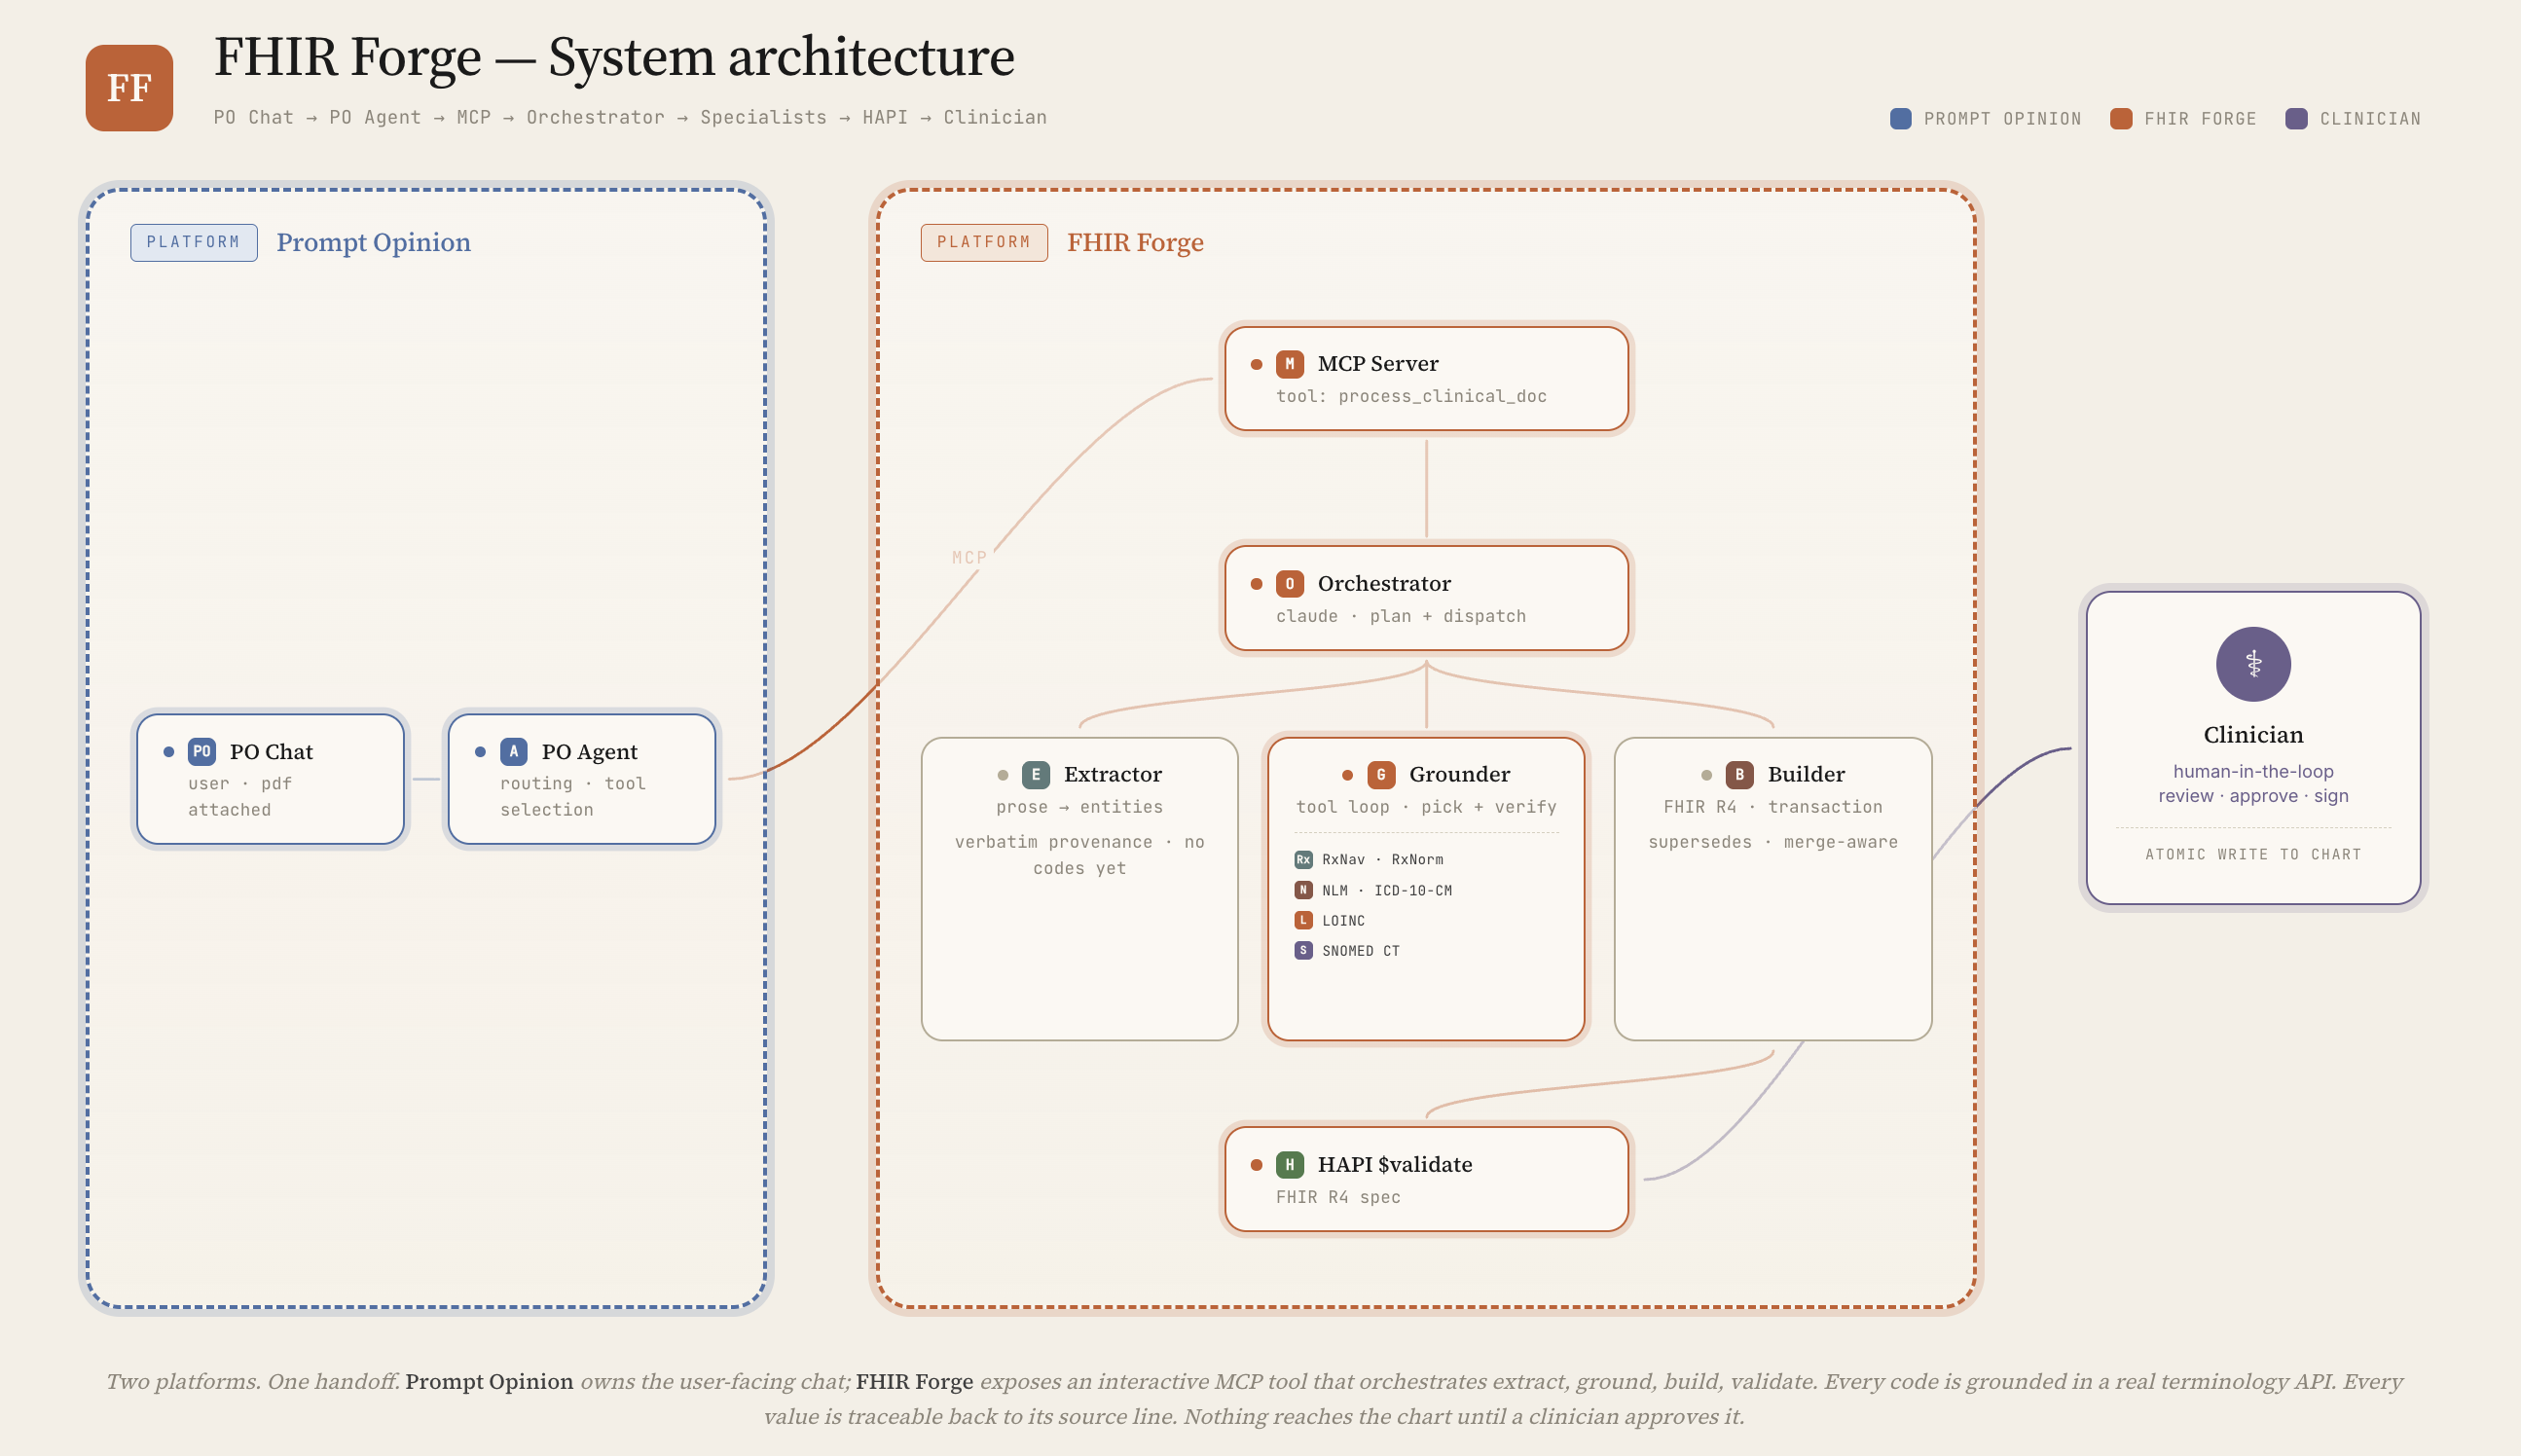Click the 'prose → entities' text
Image resolution: width=2521 pixels, height=1456 pixels.
click(1079, 808)
